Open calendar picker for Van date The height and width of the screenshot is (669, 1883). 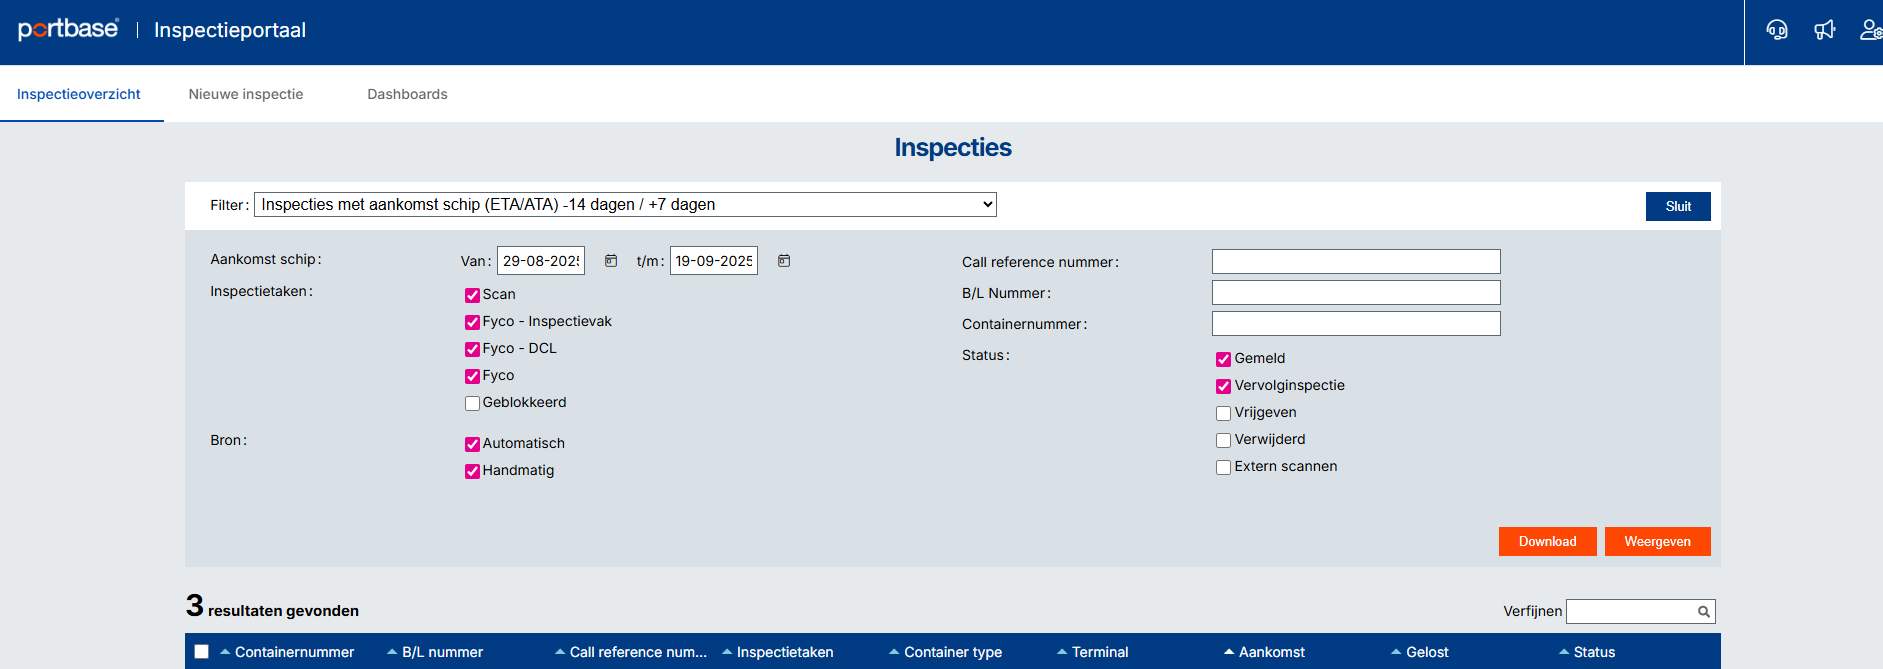(611, 261)
